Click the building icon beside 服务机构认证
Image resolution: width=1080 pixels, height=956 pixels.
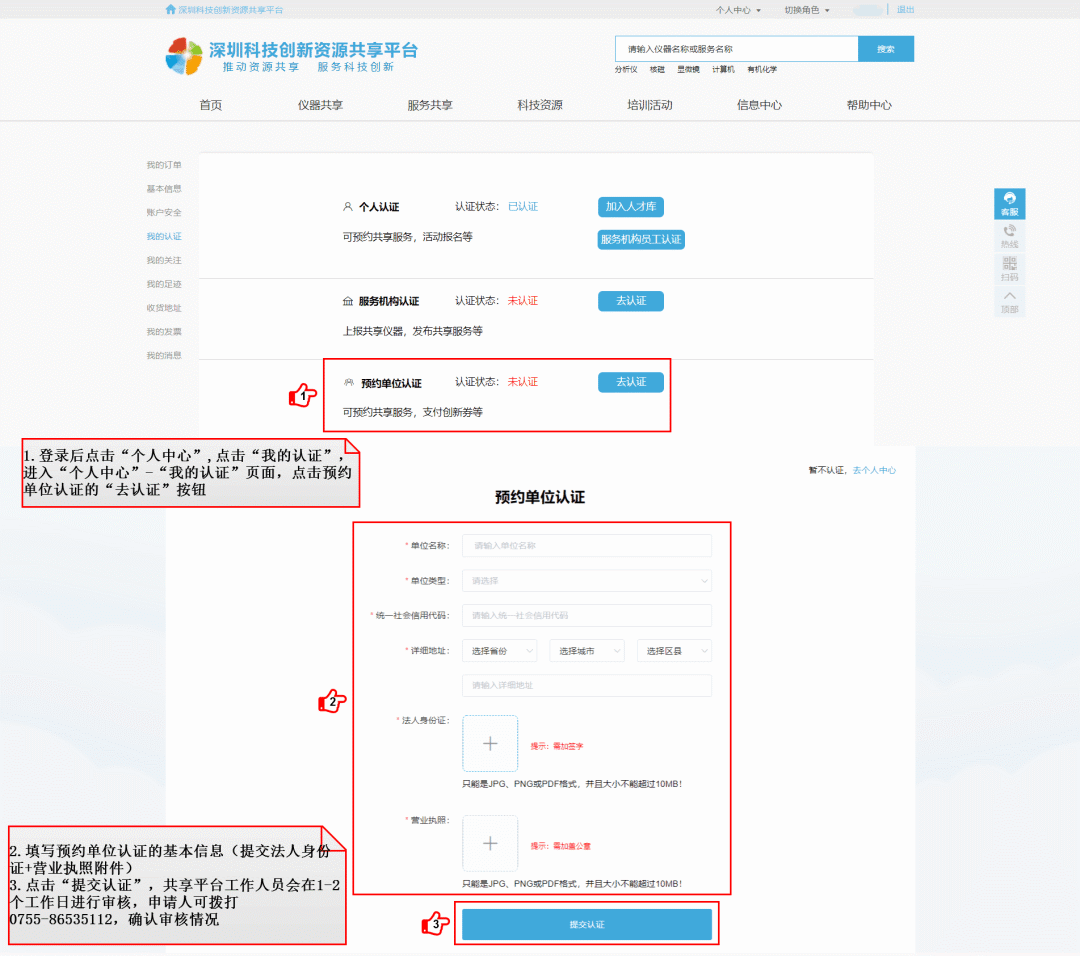pyautogui.click(x=348, y=299)
